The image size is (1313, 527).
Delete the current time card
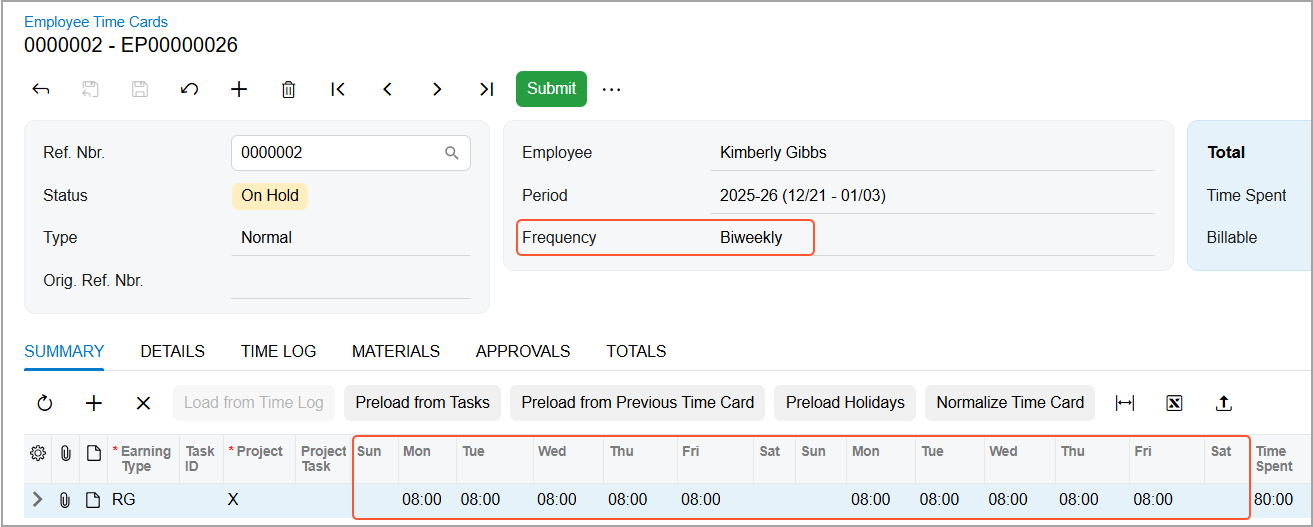coord(288,89)
